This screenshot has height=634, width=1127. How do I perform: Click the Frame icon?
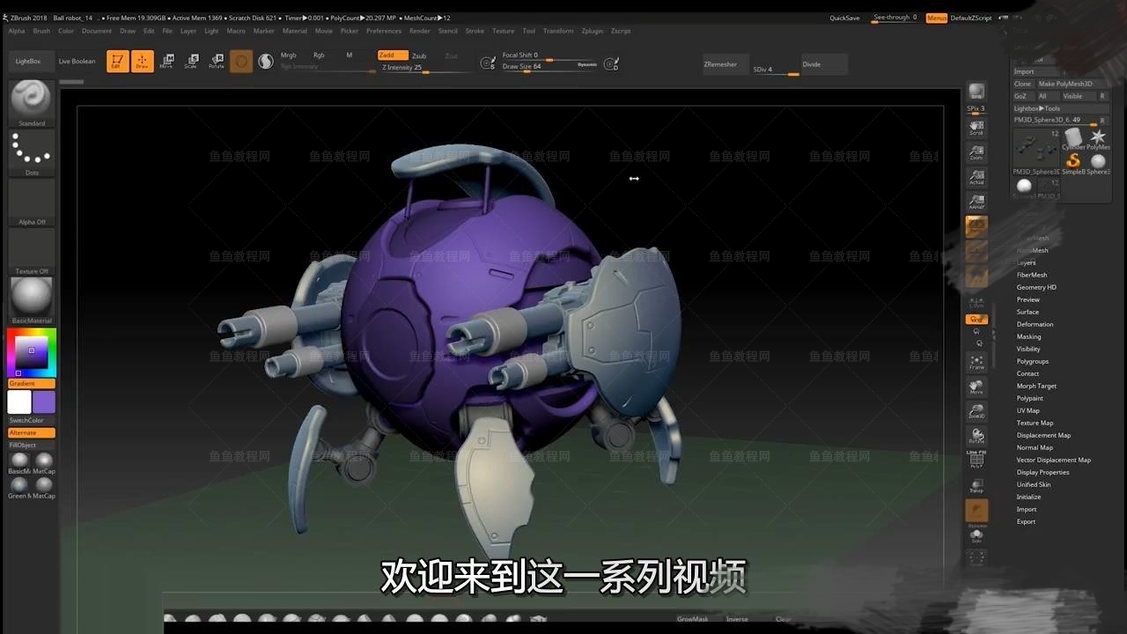point(976,362)
